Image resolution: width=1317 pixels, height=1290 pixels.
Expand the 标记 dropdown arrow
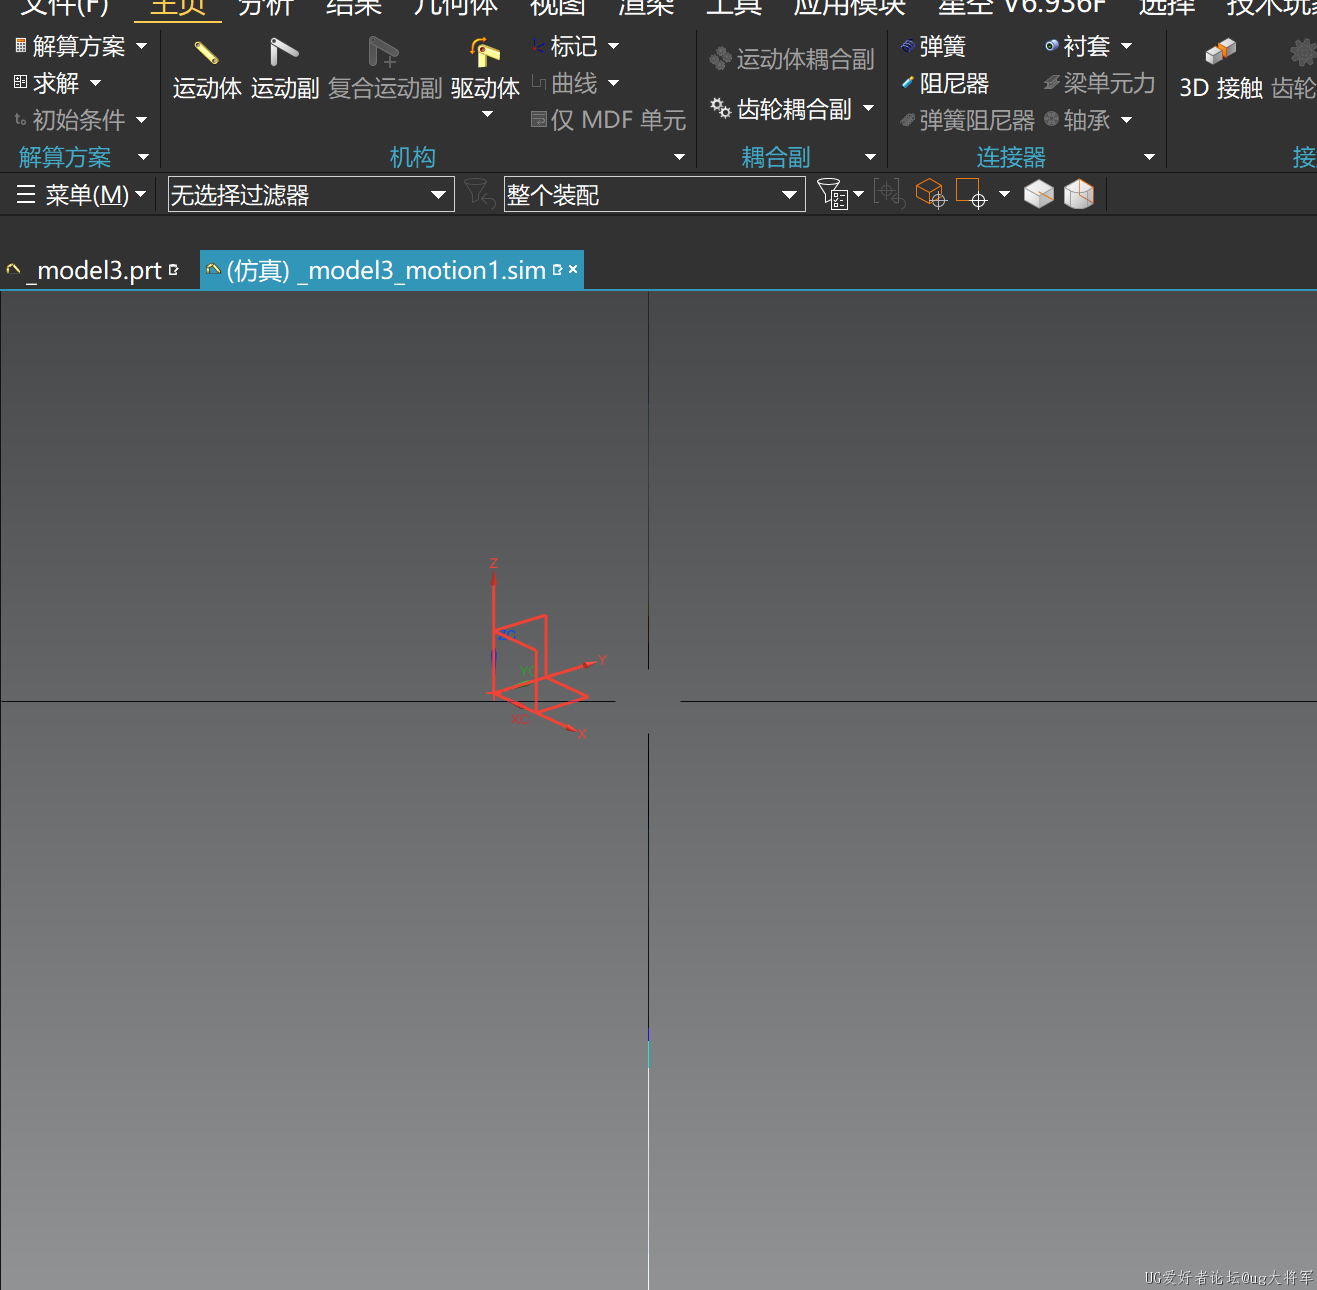[614, 46]
